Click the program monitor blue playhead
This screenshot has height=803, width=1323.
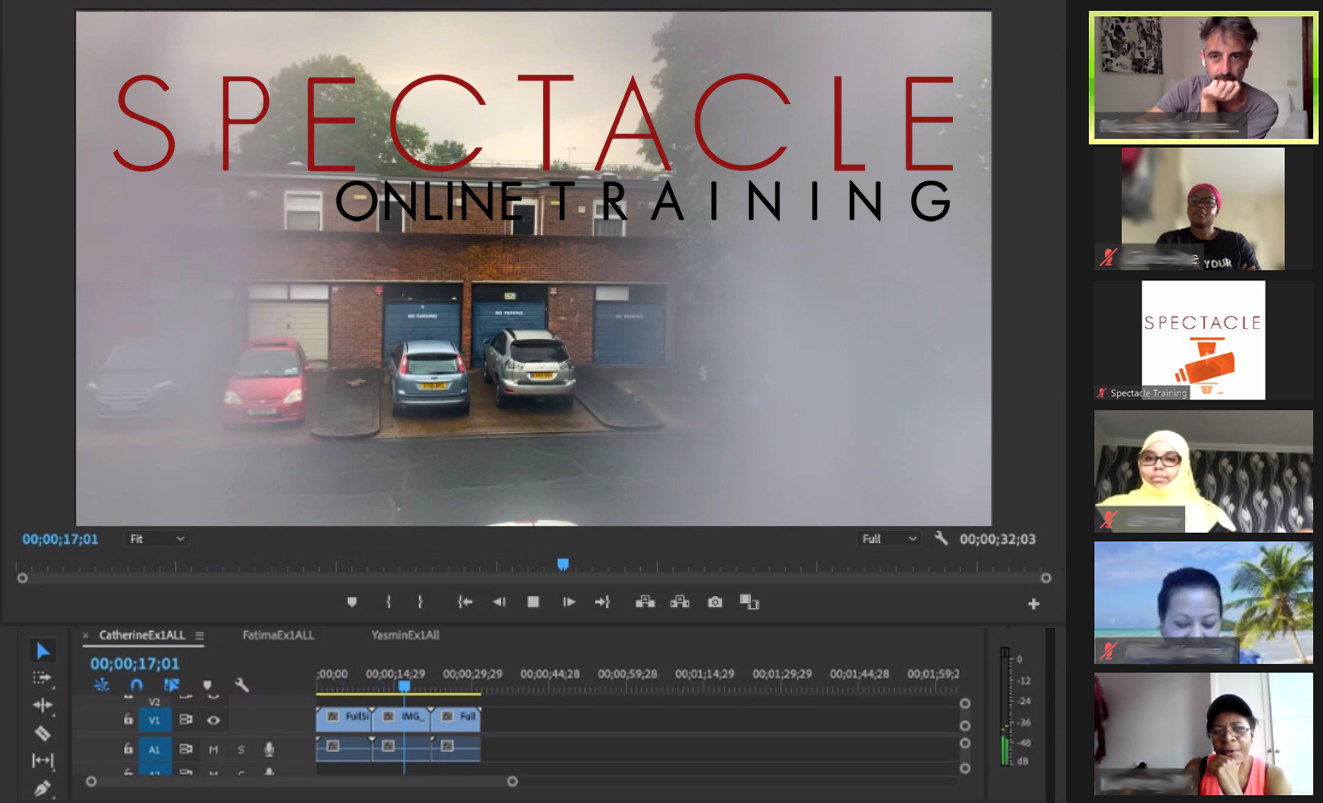[x=563, y=565]
